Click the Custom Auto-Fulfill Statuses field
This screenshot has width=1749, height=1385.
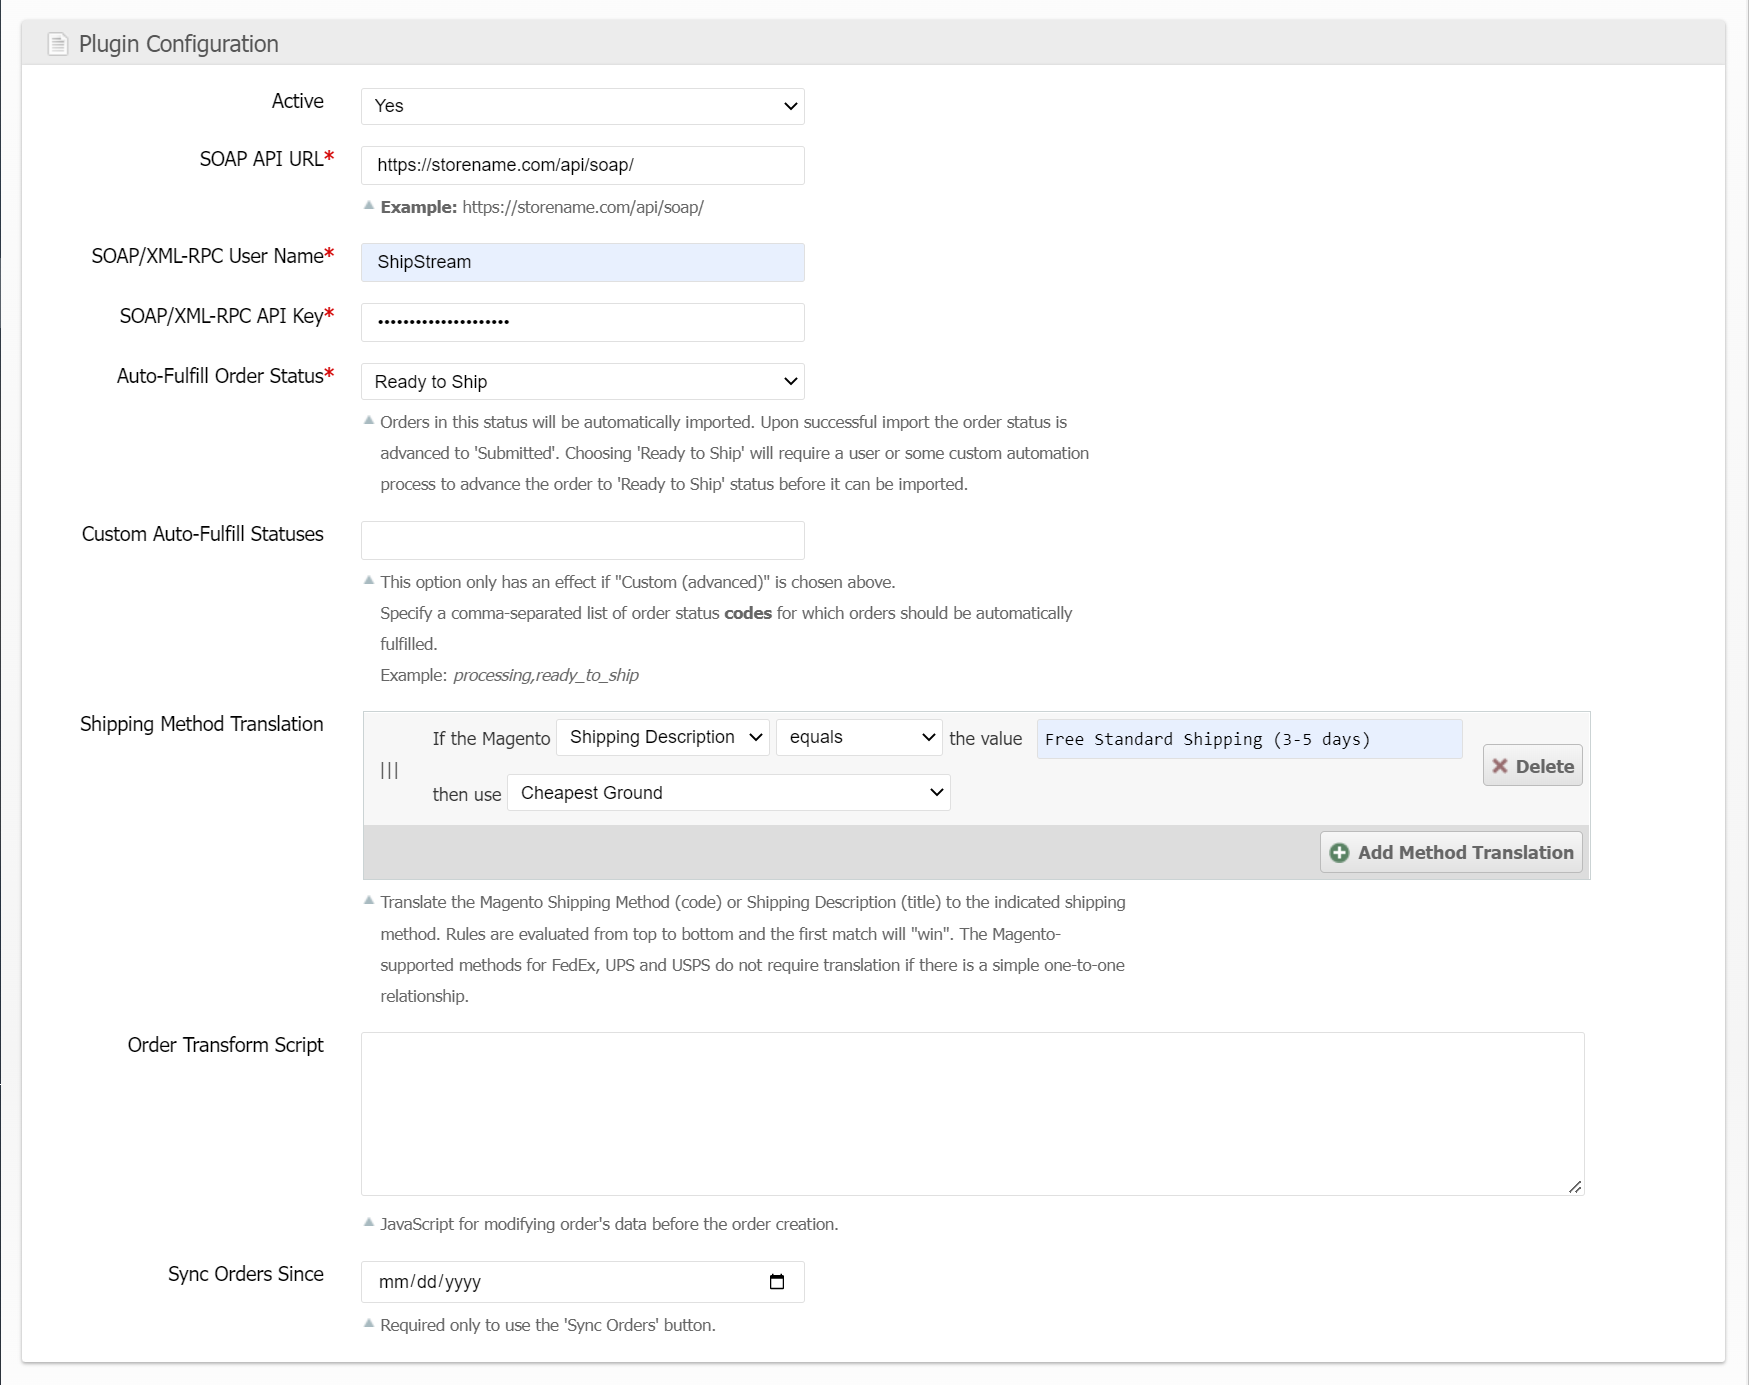[582, 540]
